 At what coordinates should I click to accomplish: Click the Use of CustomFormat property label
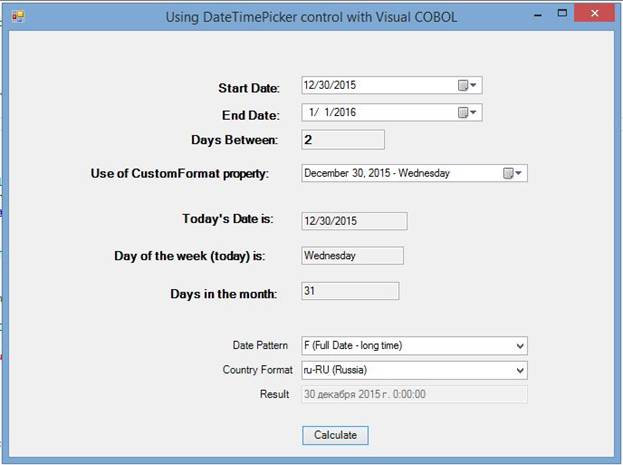pyautogui.click(x=180, y=174)
